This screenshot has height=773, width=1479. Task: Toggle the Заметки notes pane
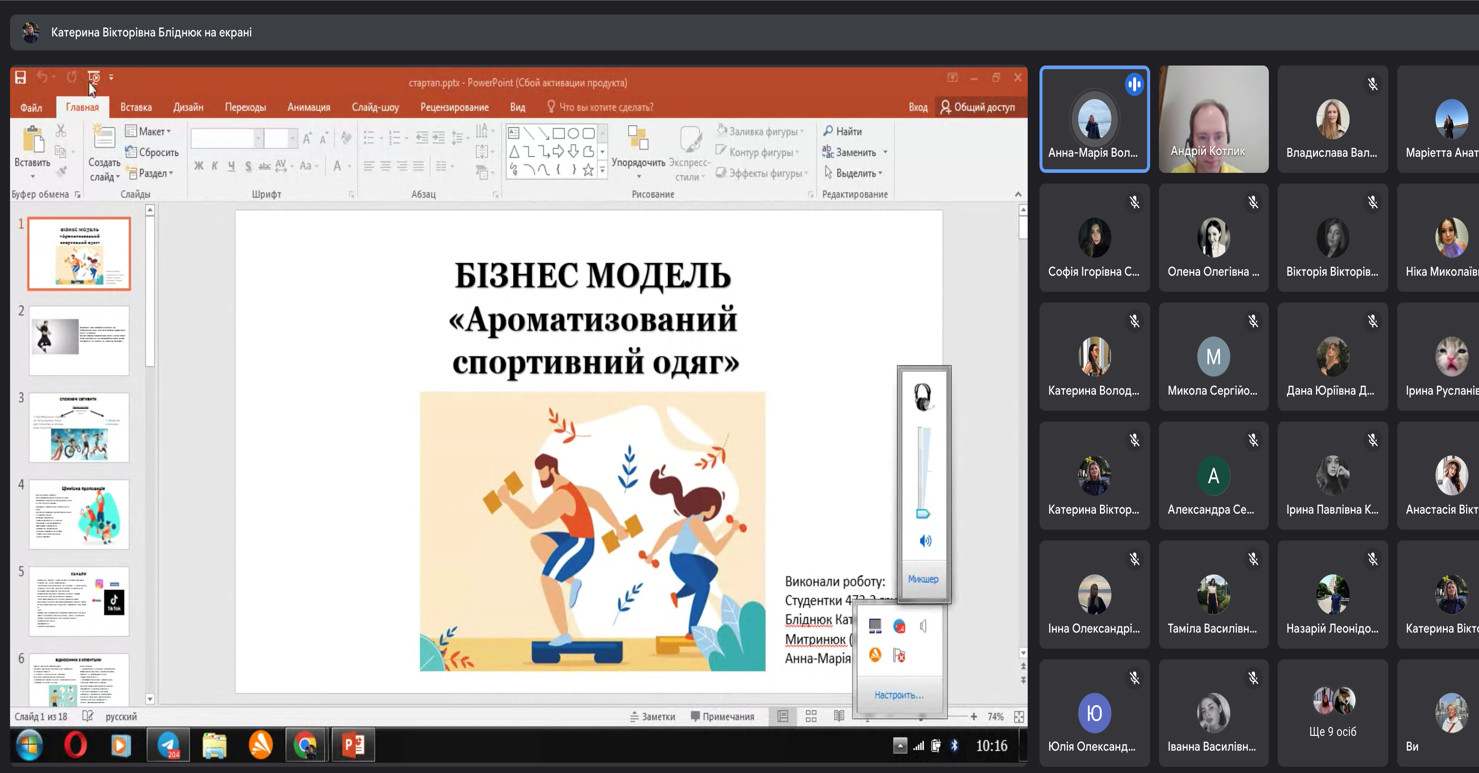pos(652,717)
